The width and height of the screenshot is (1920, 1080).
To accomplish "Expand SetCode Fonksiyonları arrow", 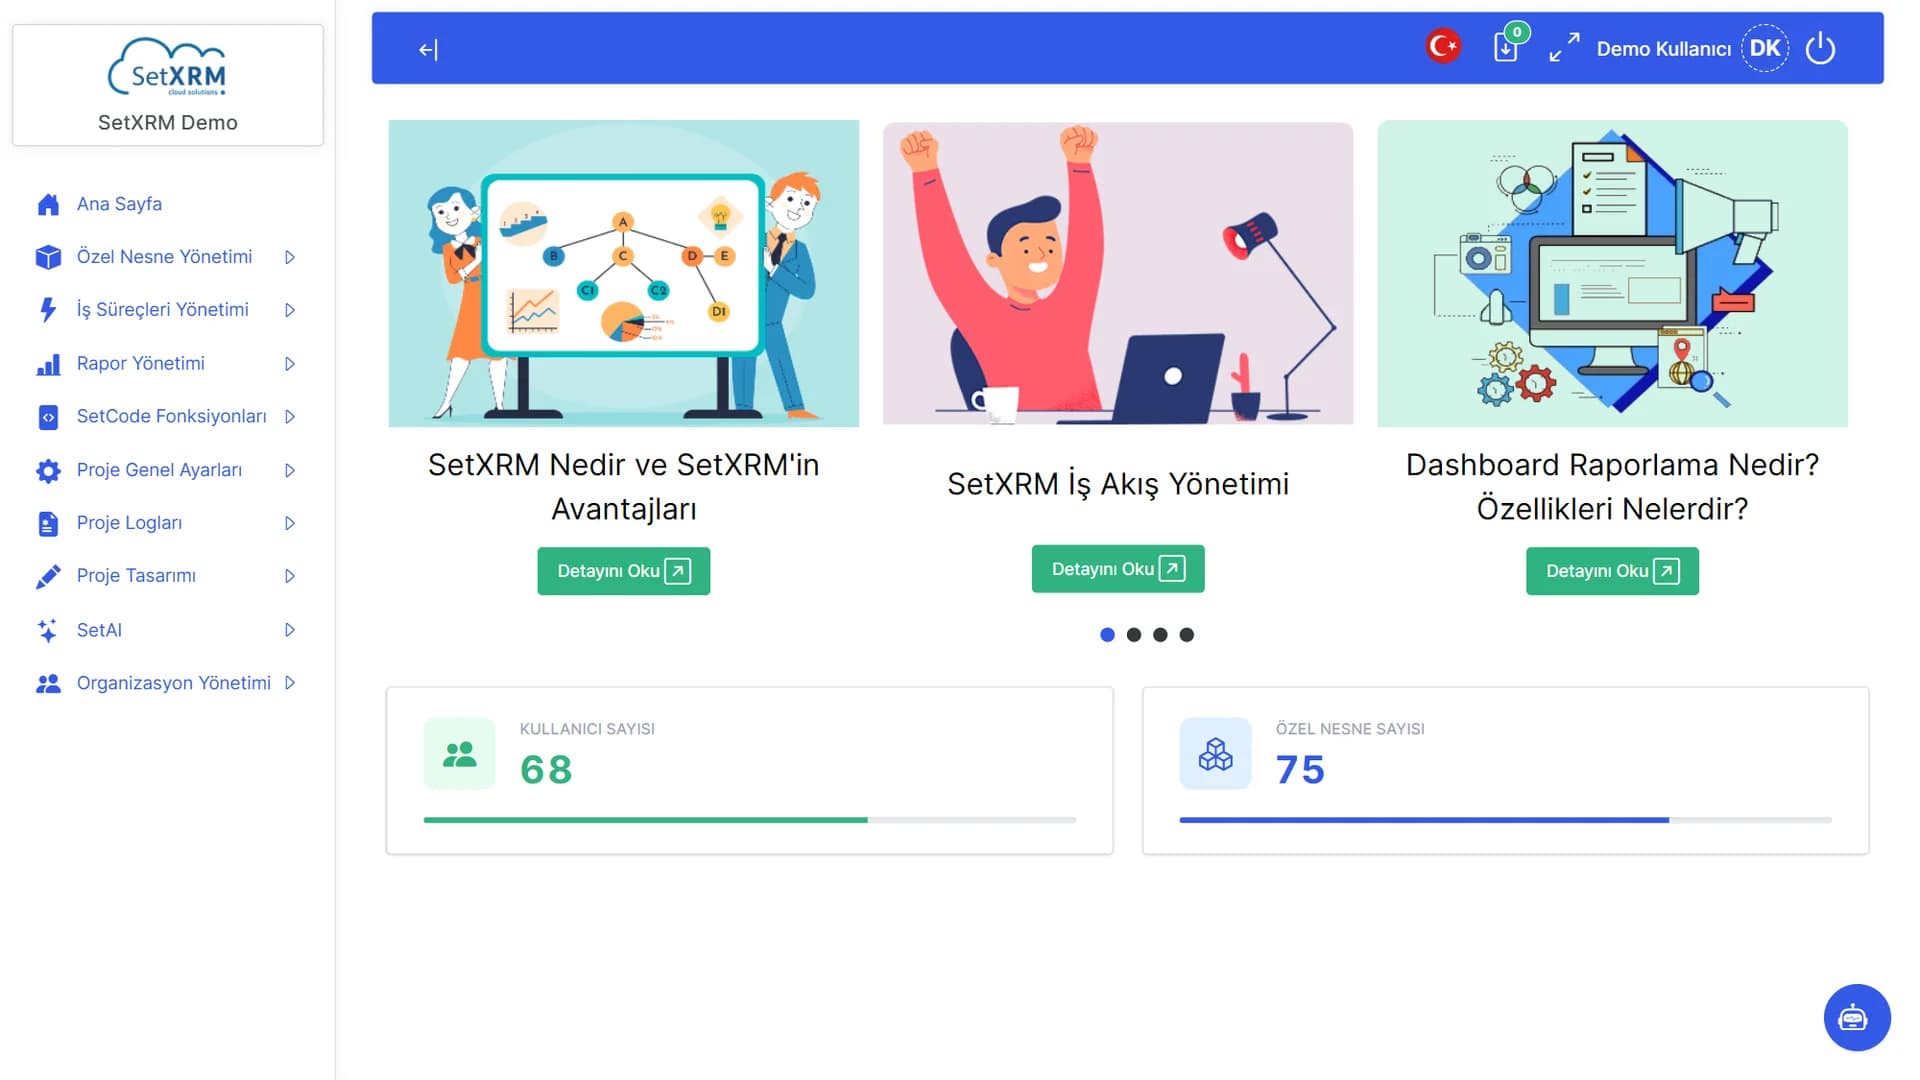I will [x=290, y=417].
